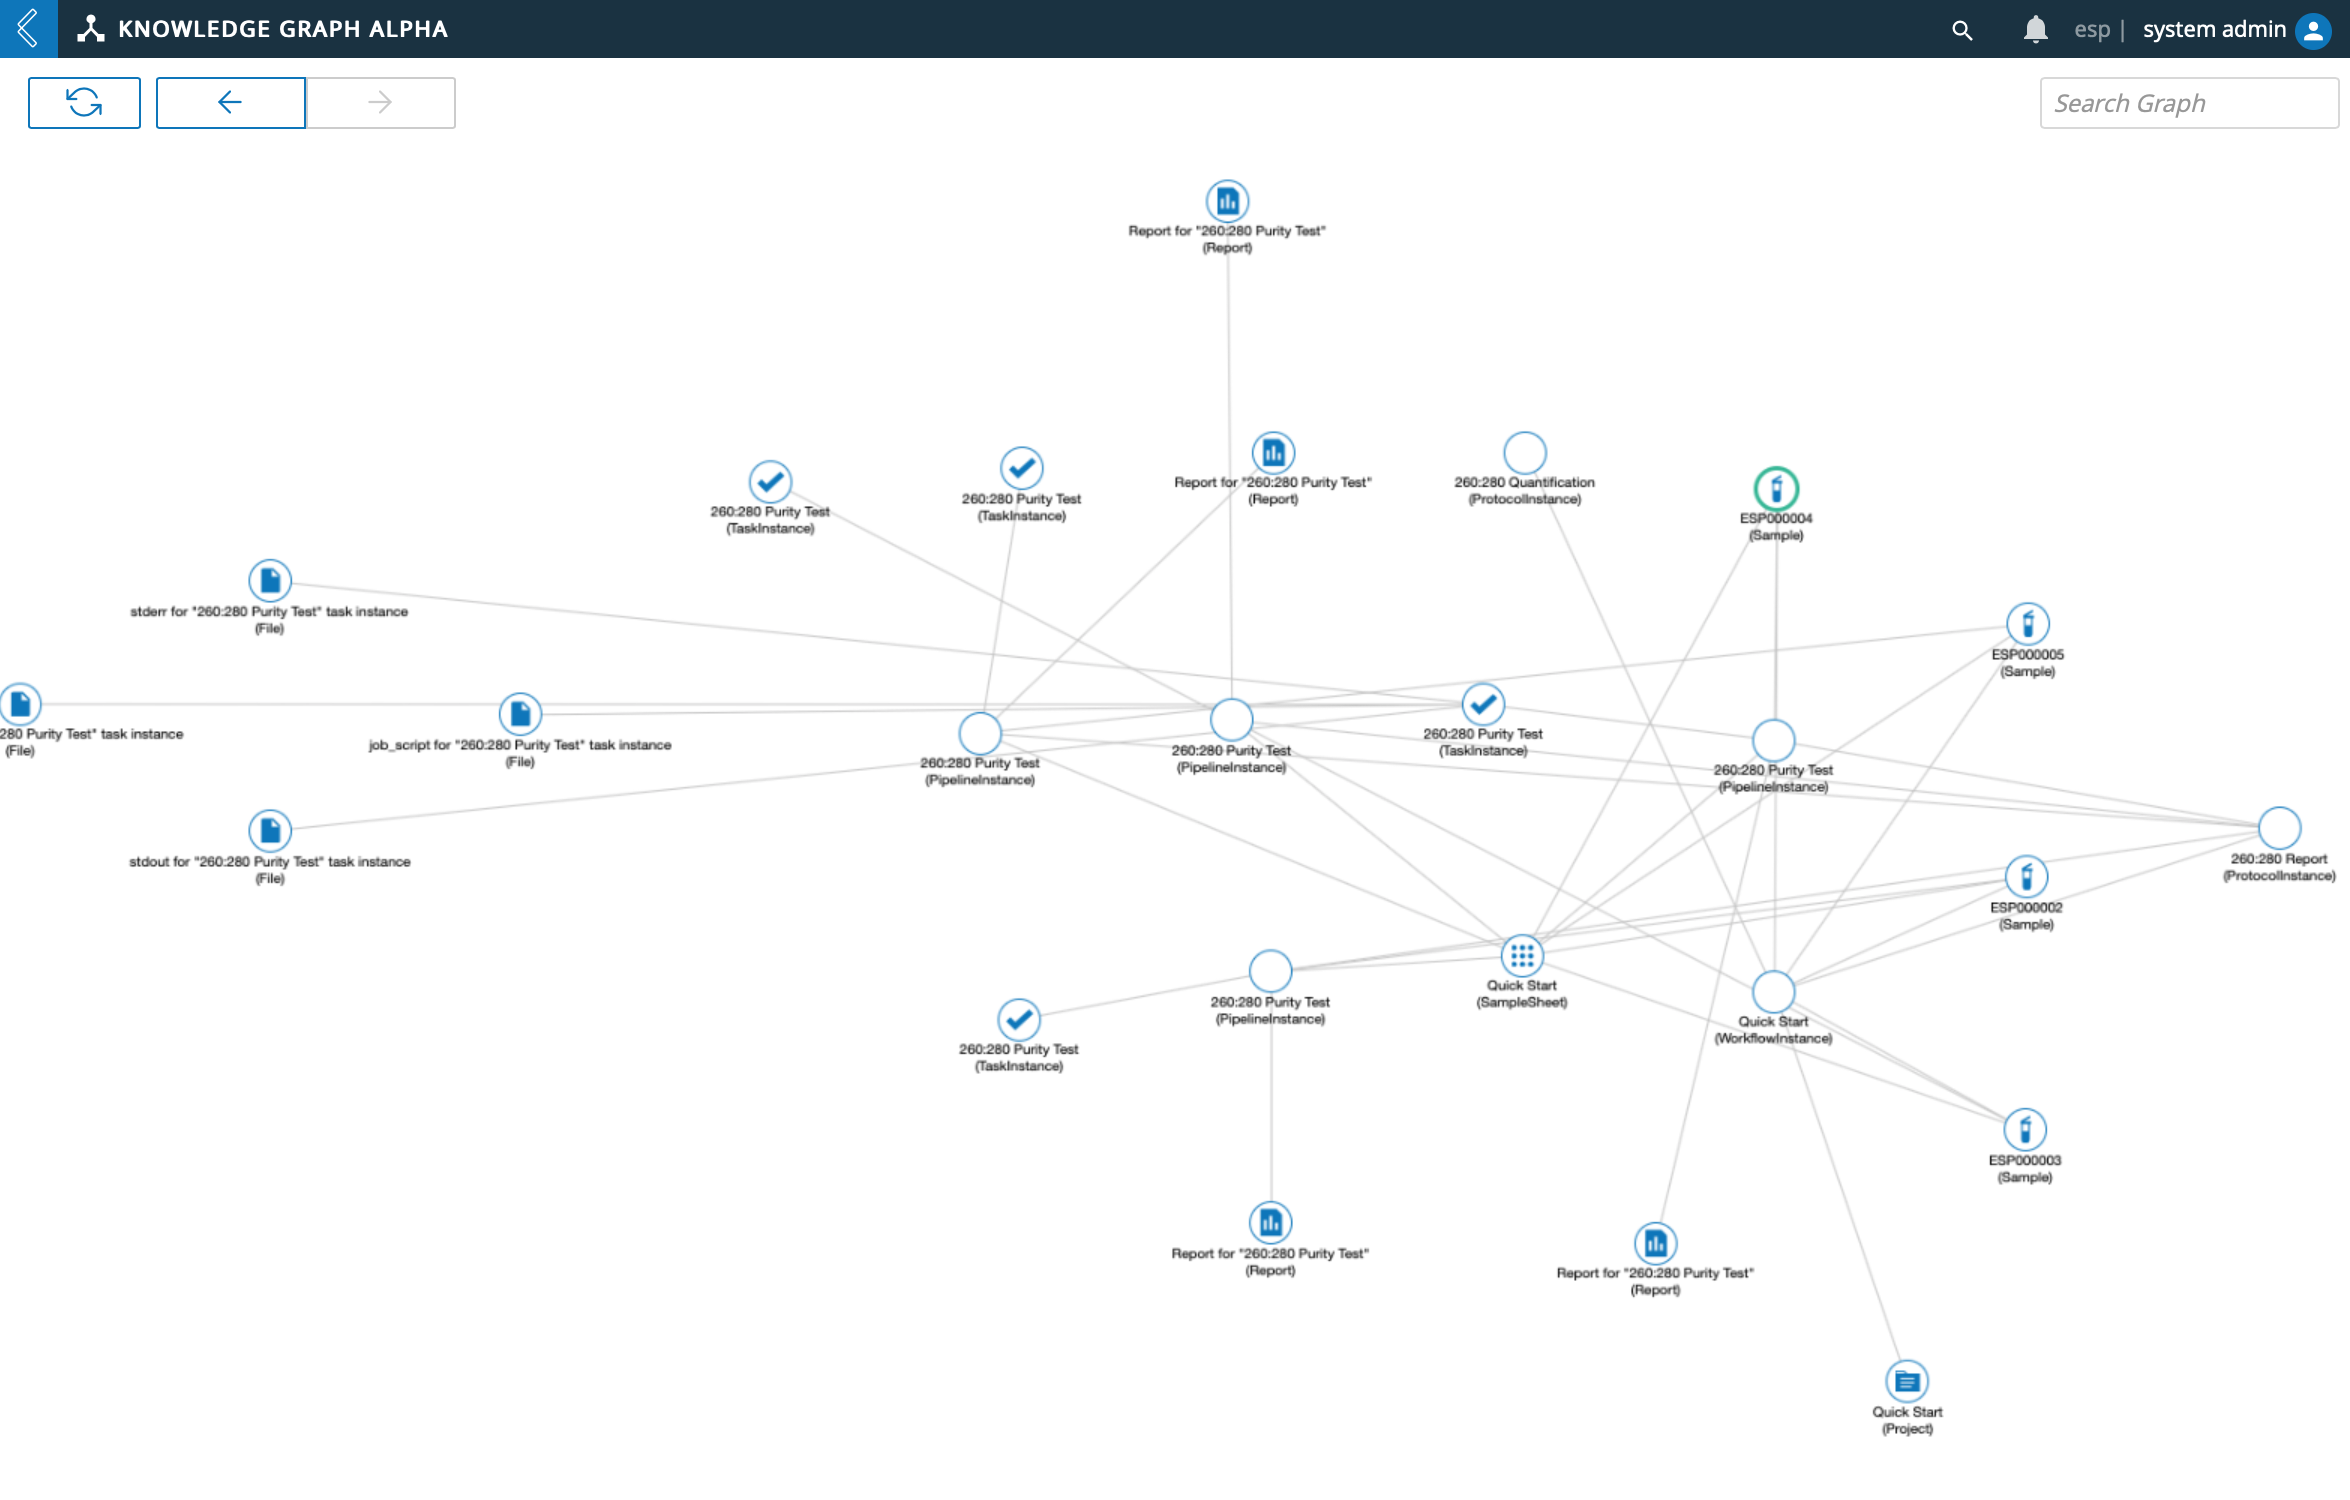The width and height of the screenshot is (2350, 1500).
Task: Select the ESP000003 sample node
Action: point(2024,1130)
